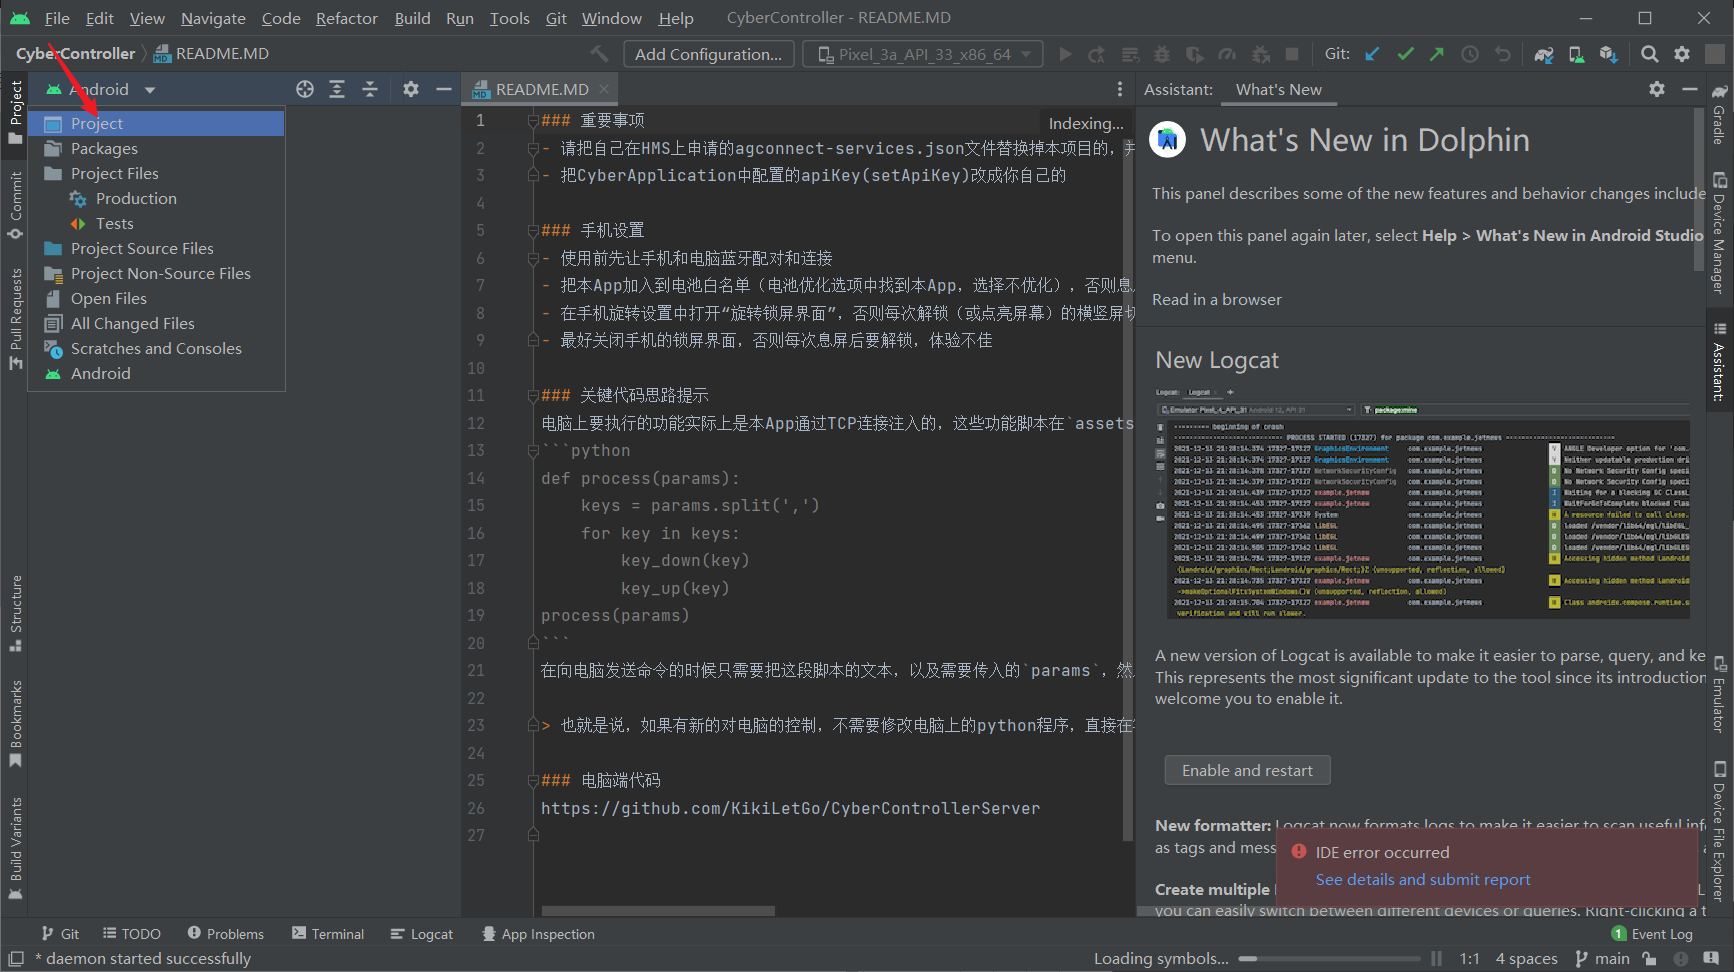Image resolution: width=1734 pixels, height=972 pixels.
Task: Click editor horizontal scrollbar
Action: [x=658, y=911]
